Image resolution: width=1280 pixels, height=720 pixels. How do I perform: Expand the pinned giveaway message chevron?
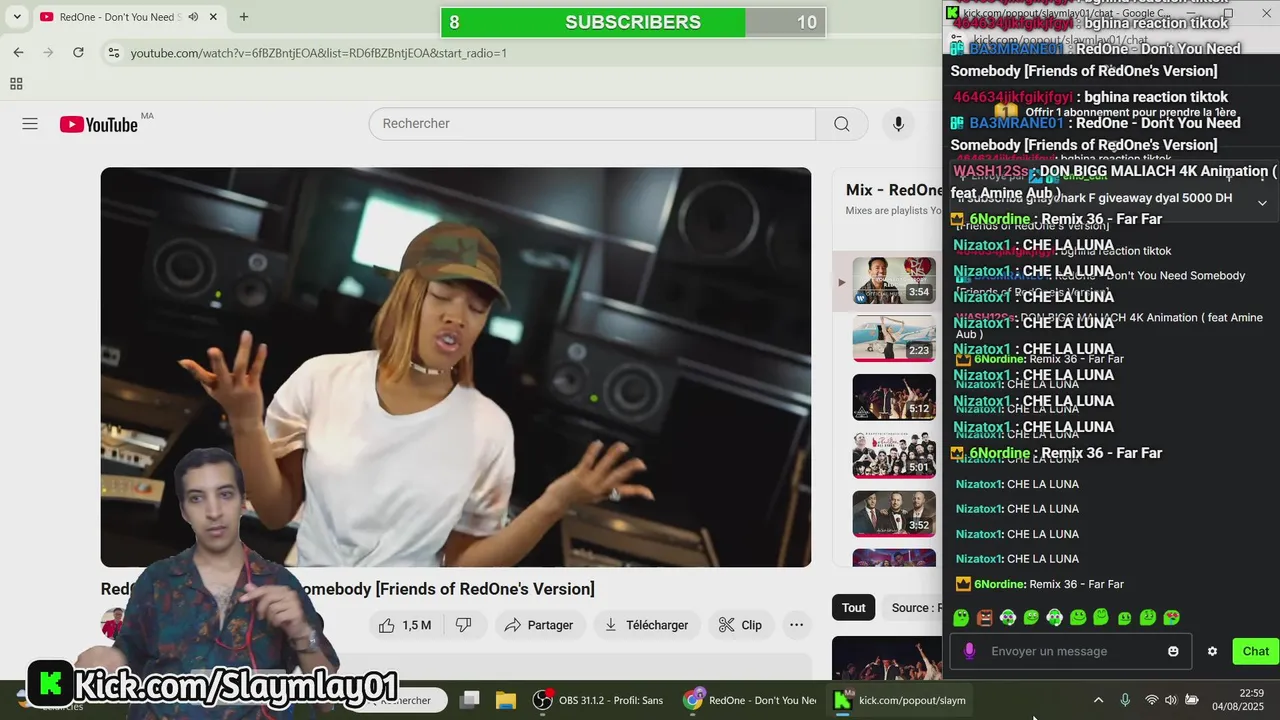point(1262,203)
